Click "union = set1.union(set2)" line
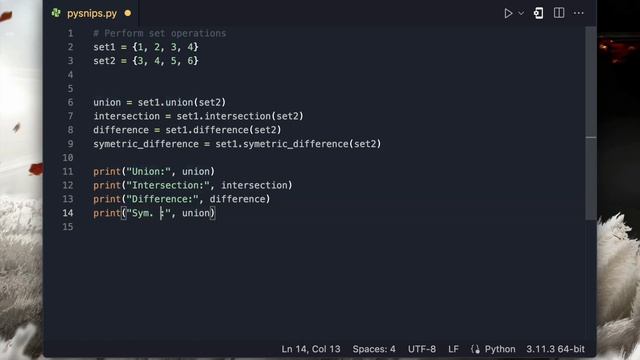 tap(159, 102)
